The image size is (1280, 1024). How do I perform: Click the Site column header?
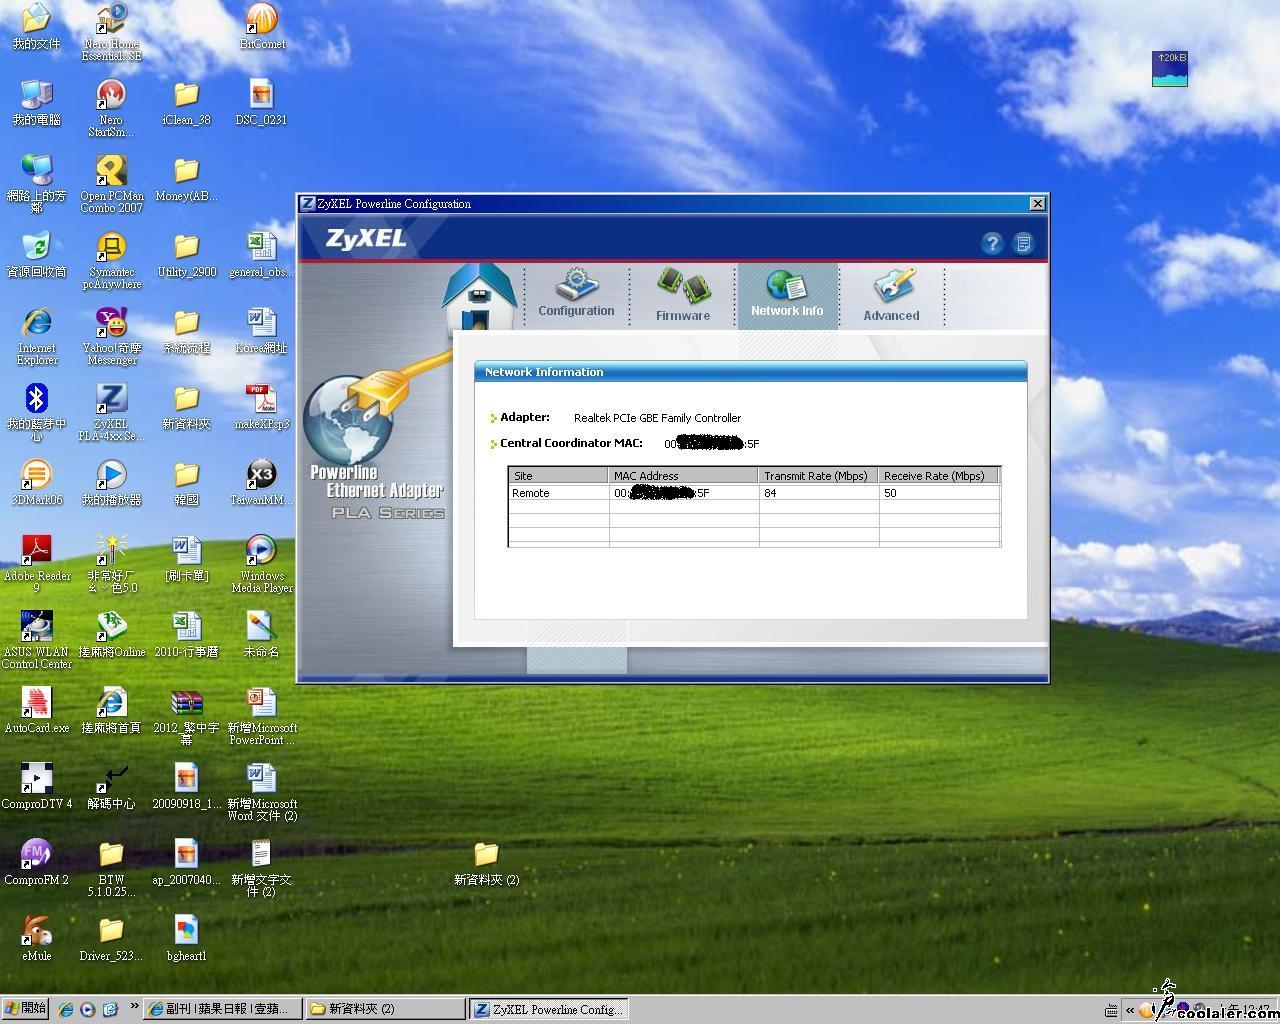(x=558, y=476)
